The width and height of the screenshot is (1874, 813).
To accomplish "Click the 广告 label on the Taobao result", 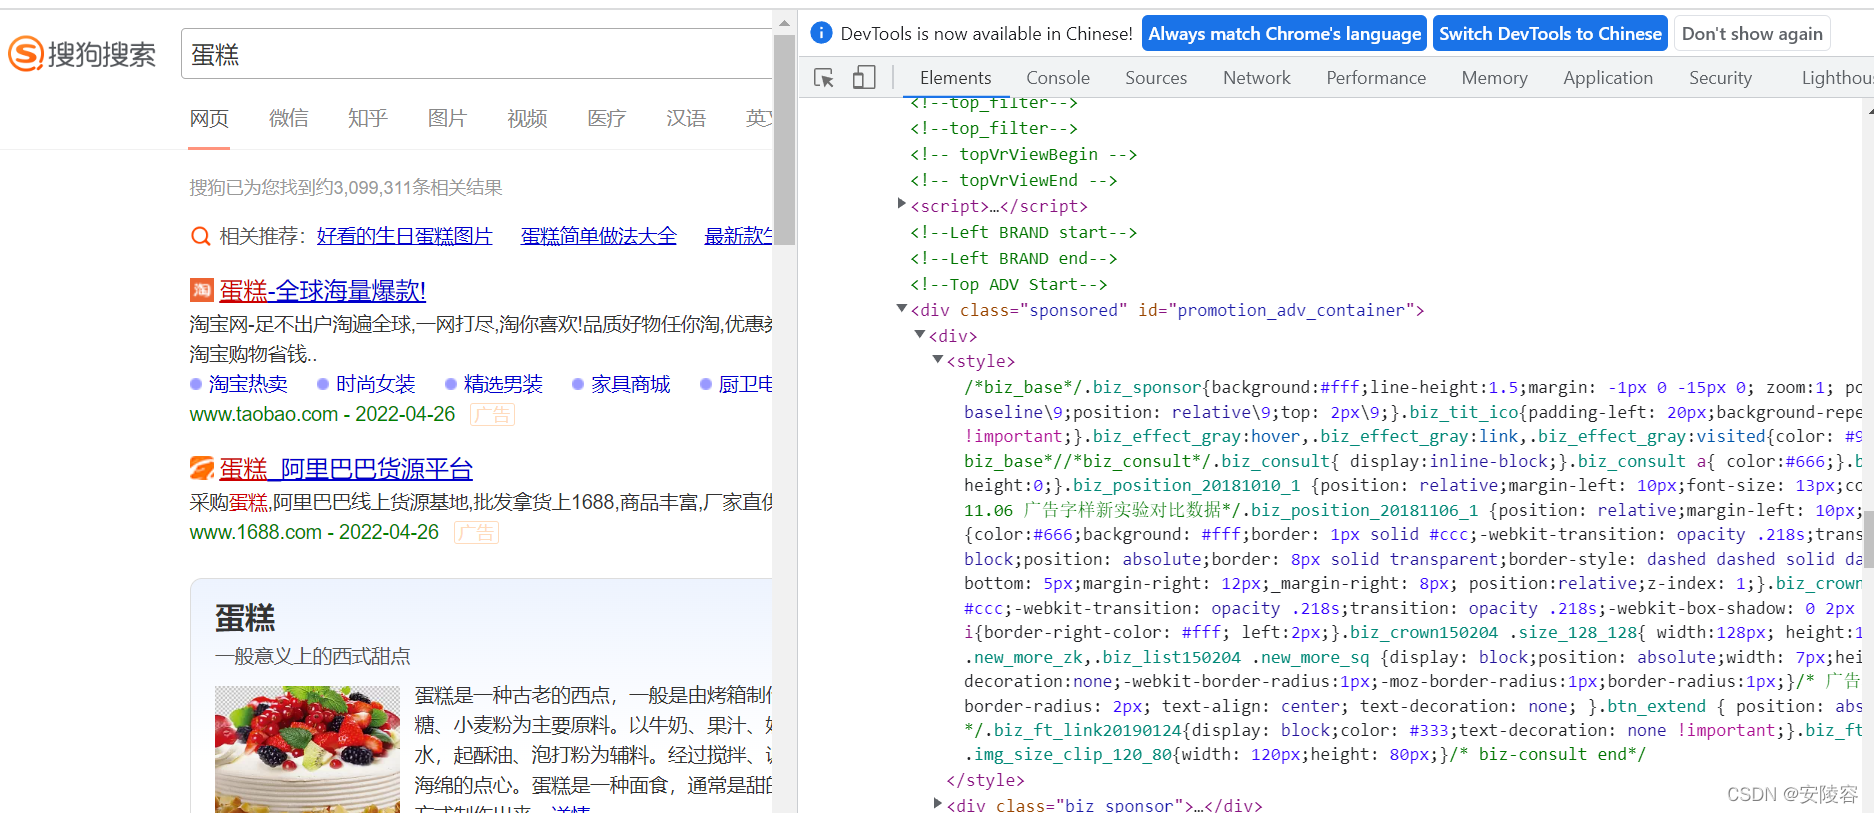I will (x=492, y=414).
